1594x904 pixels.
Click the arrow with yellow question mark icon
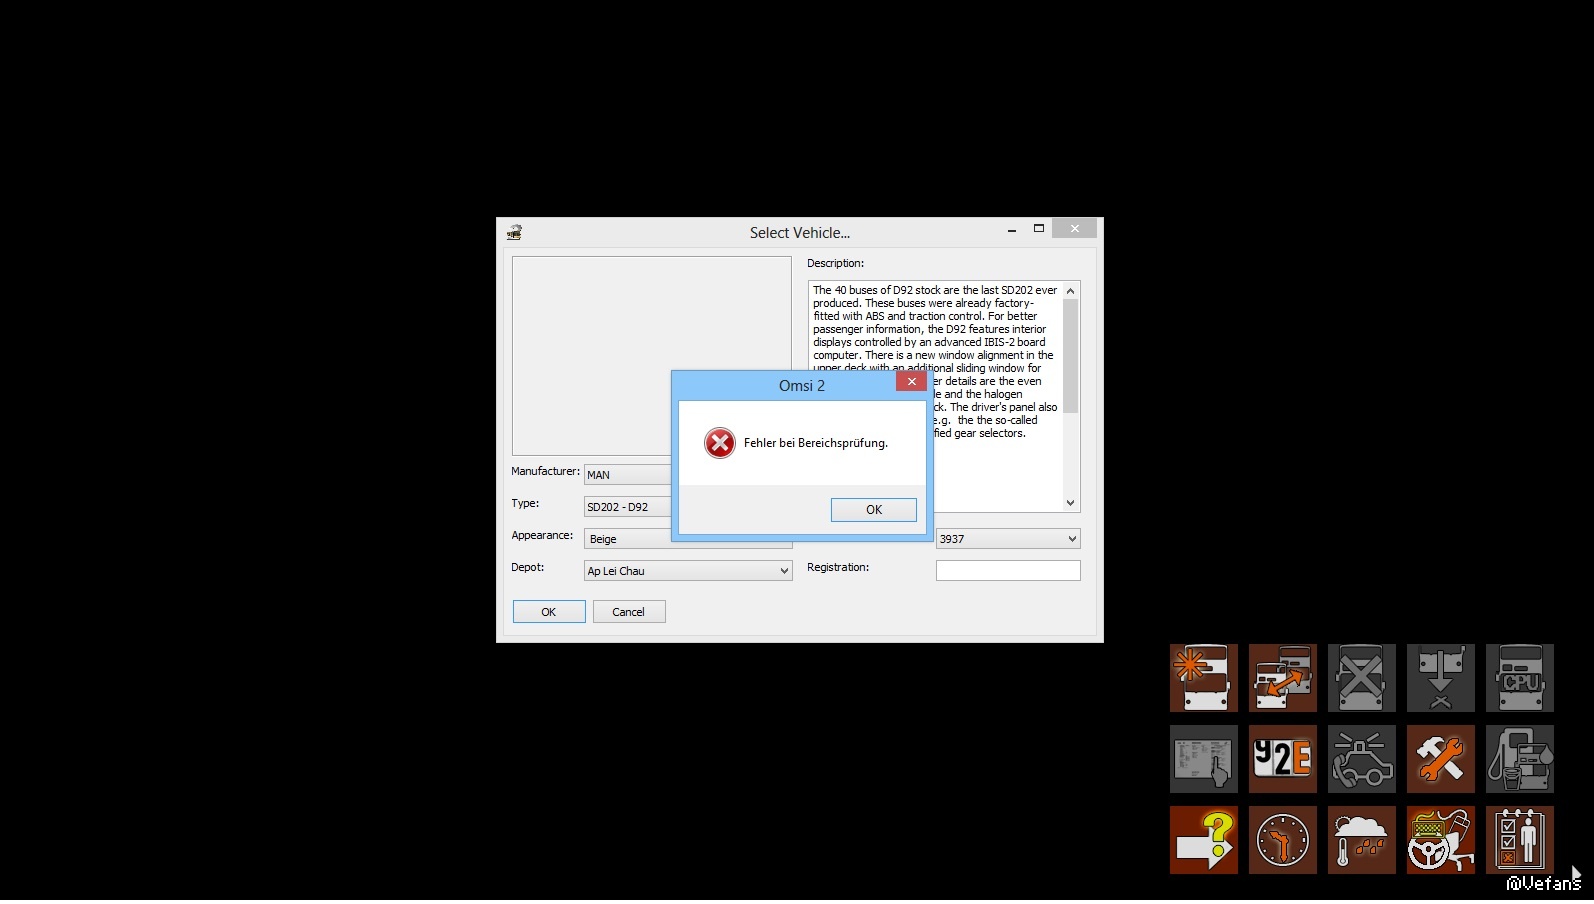1204,840
